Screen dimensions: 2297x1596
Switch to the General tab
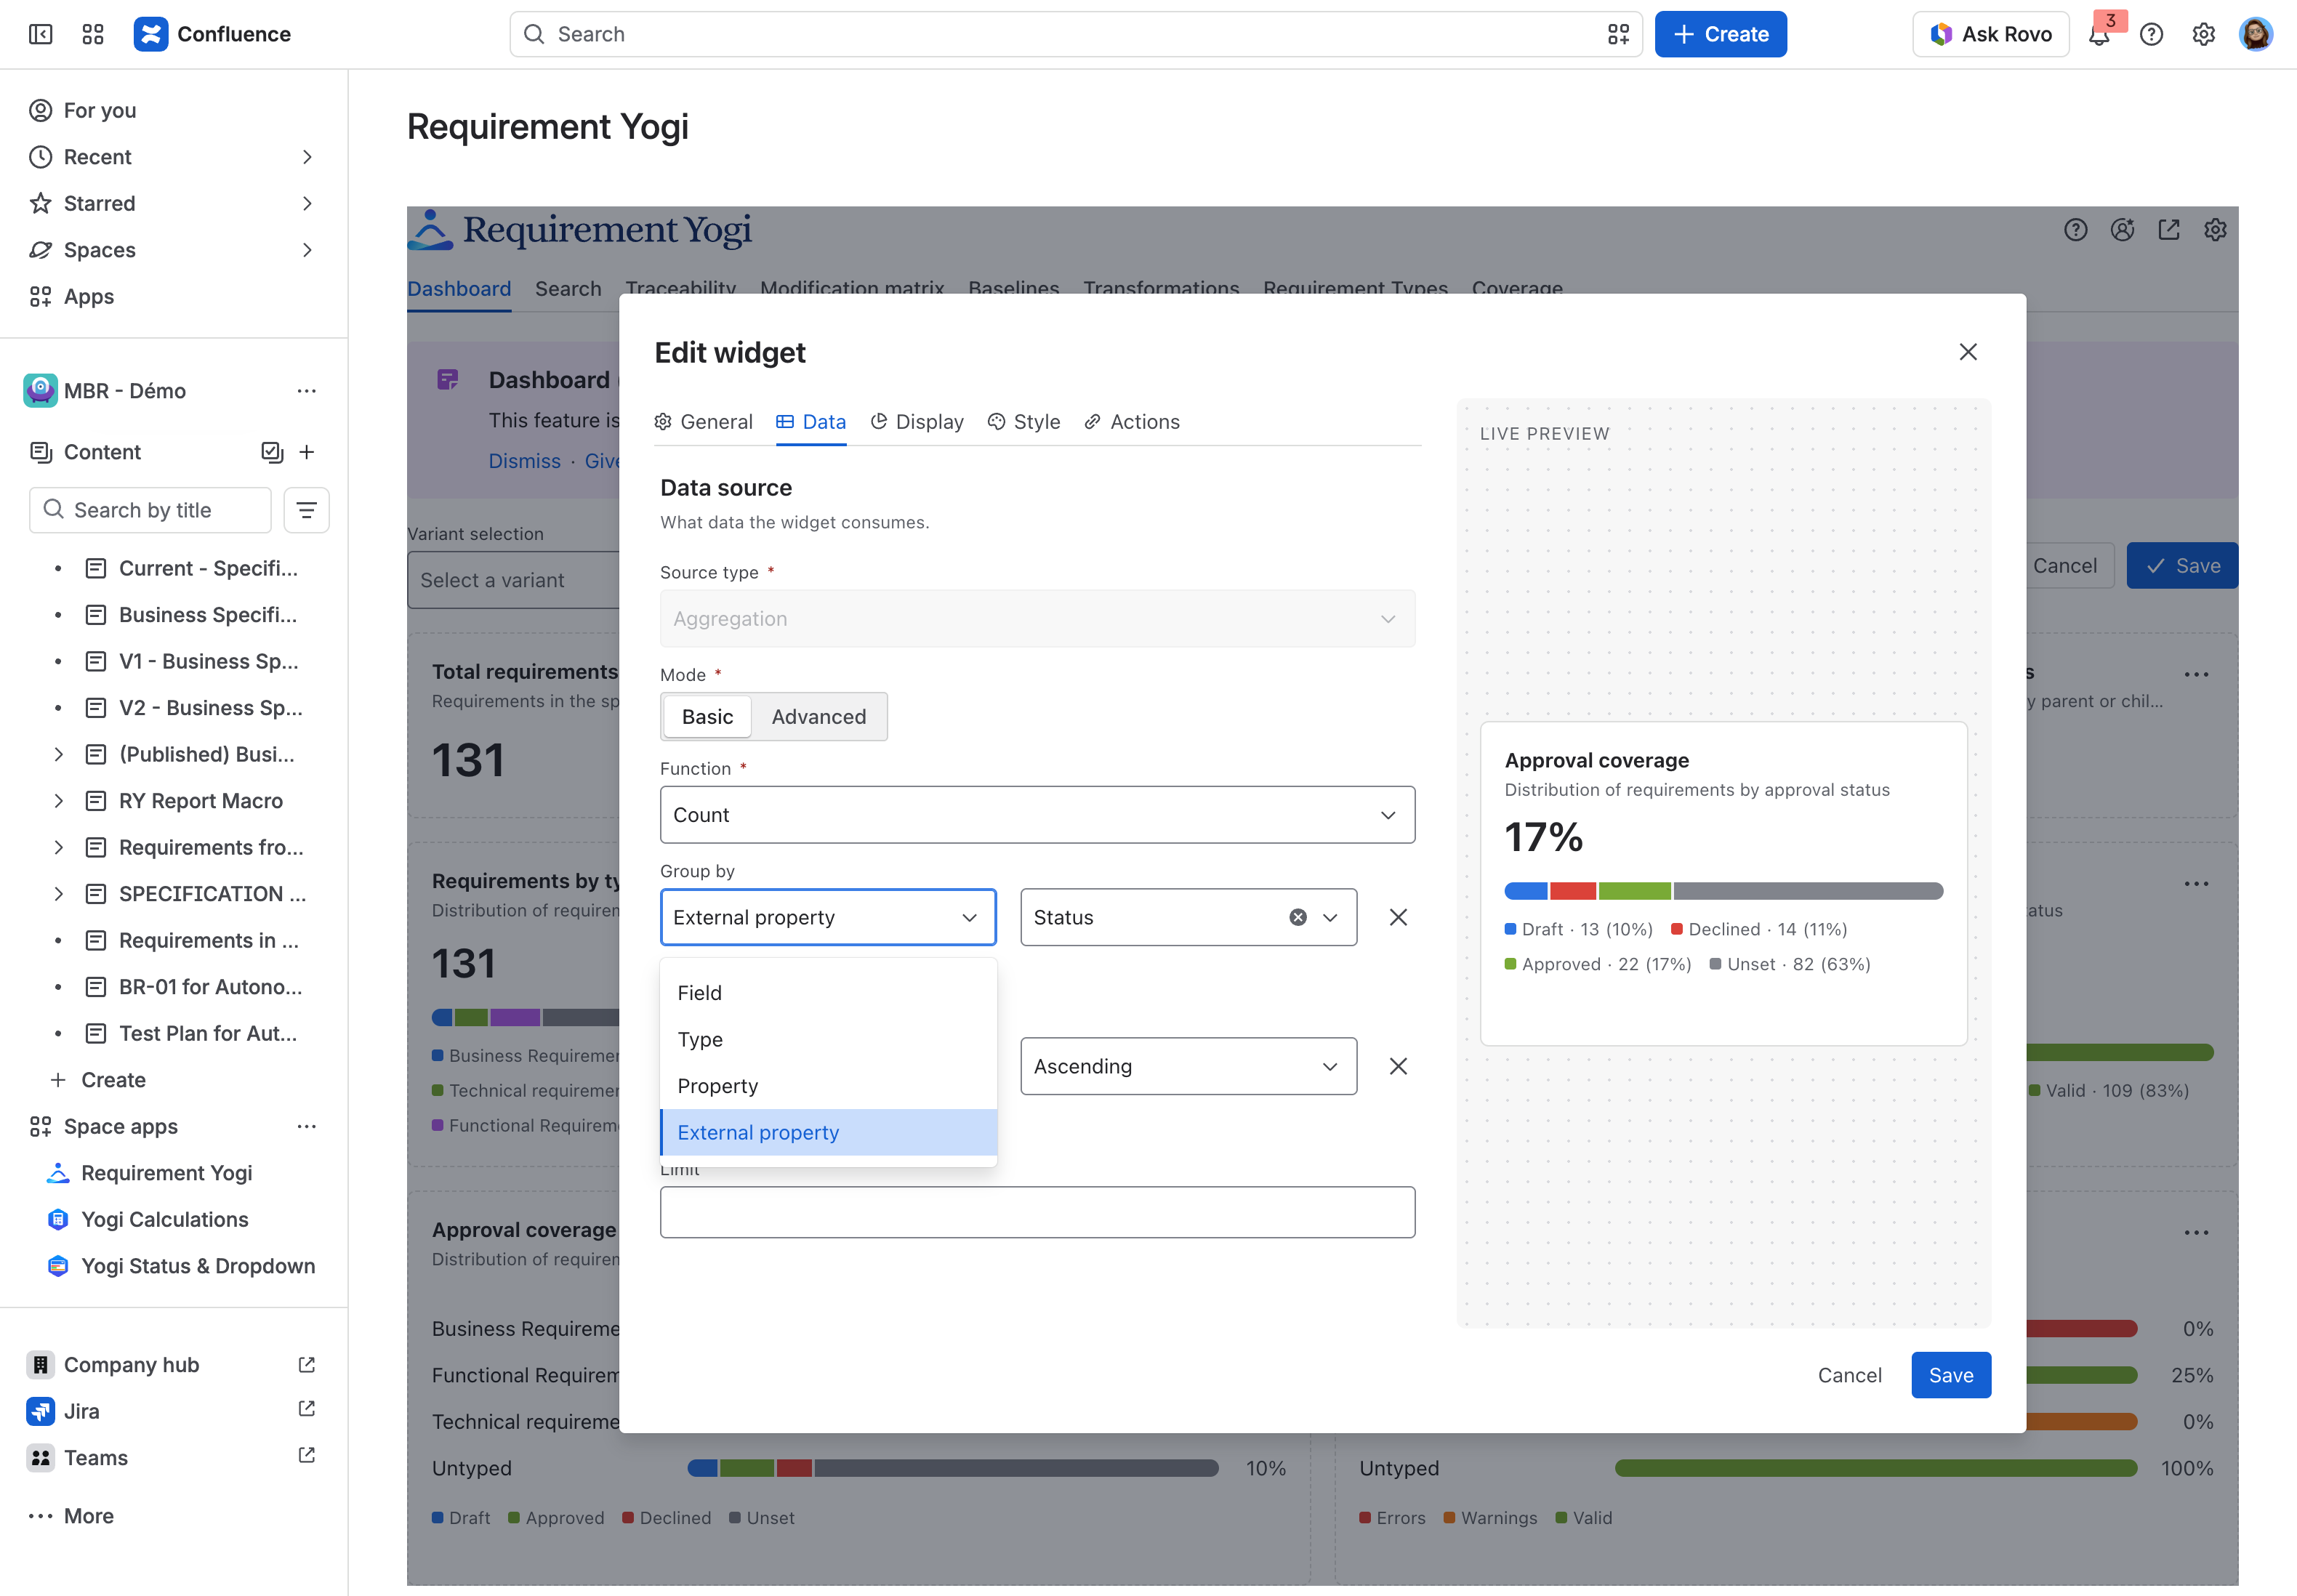pos(703,422)
